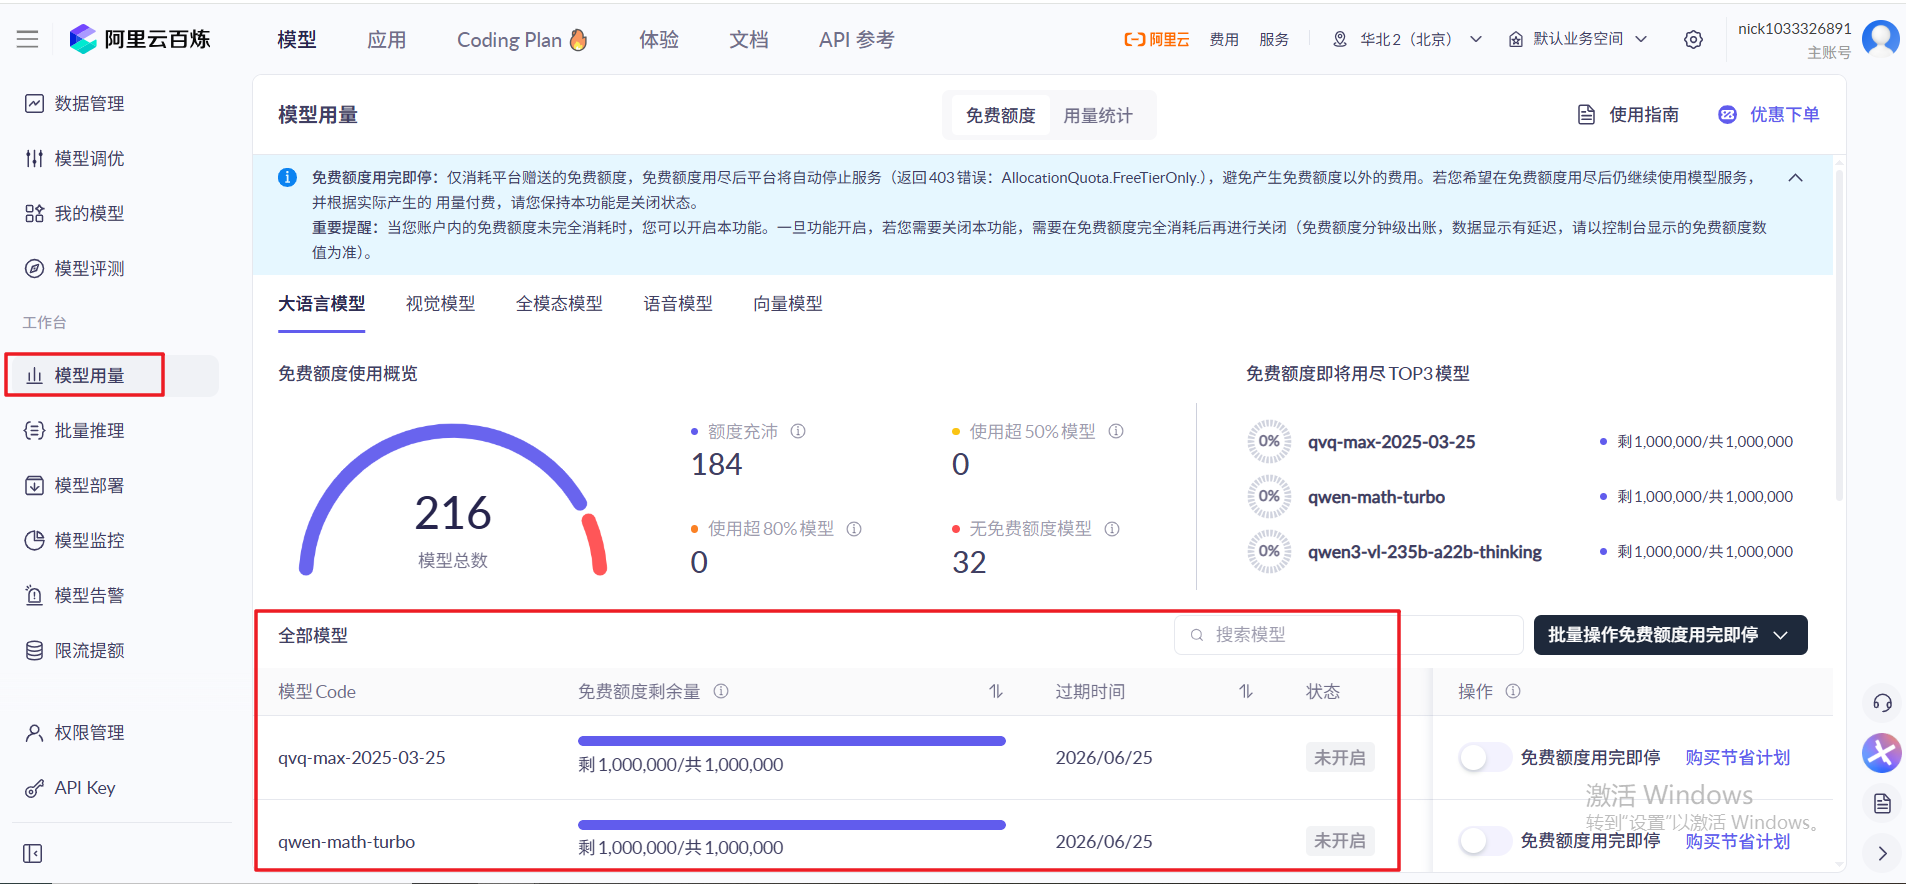Viewport: 1906px width, 884px height.
Task: Open the customer support headset icon
Action: click(1882, 703)
